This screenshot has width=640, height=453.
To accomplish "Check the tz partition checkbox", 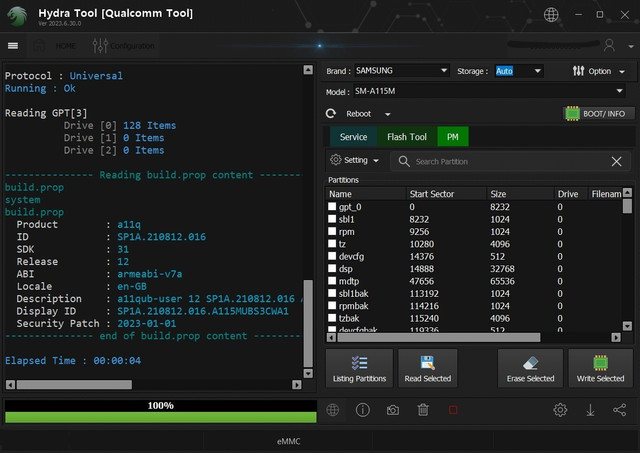I will point(332,244).
